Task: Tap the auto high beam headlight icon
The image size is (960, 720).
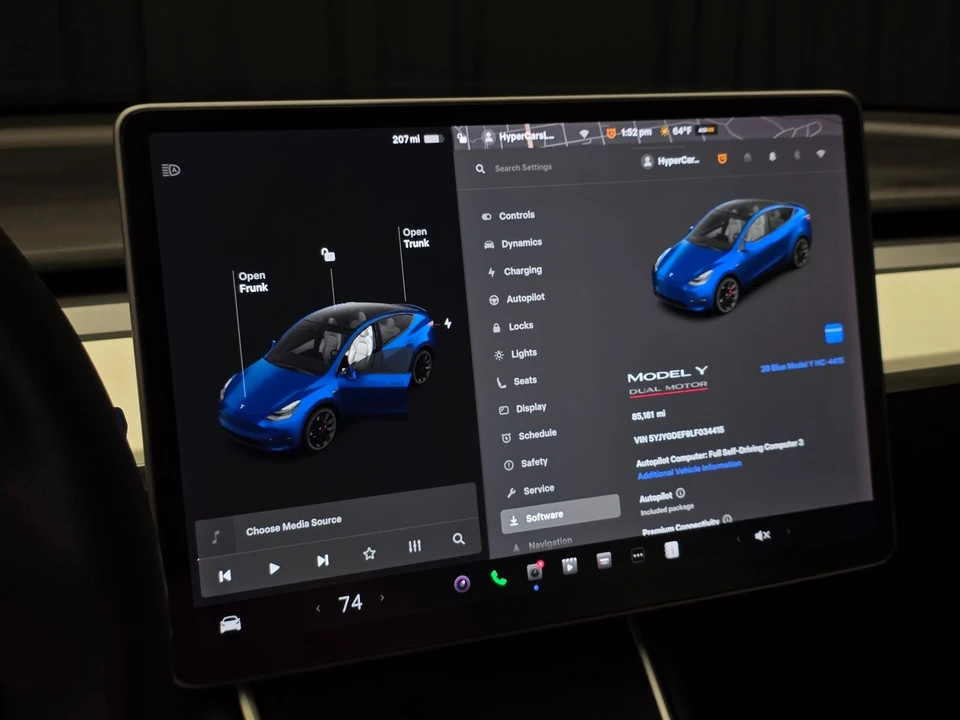Action: [x=171, y=170]
